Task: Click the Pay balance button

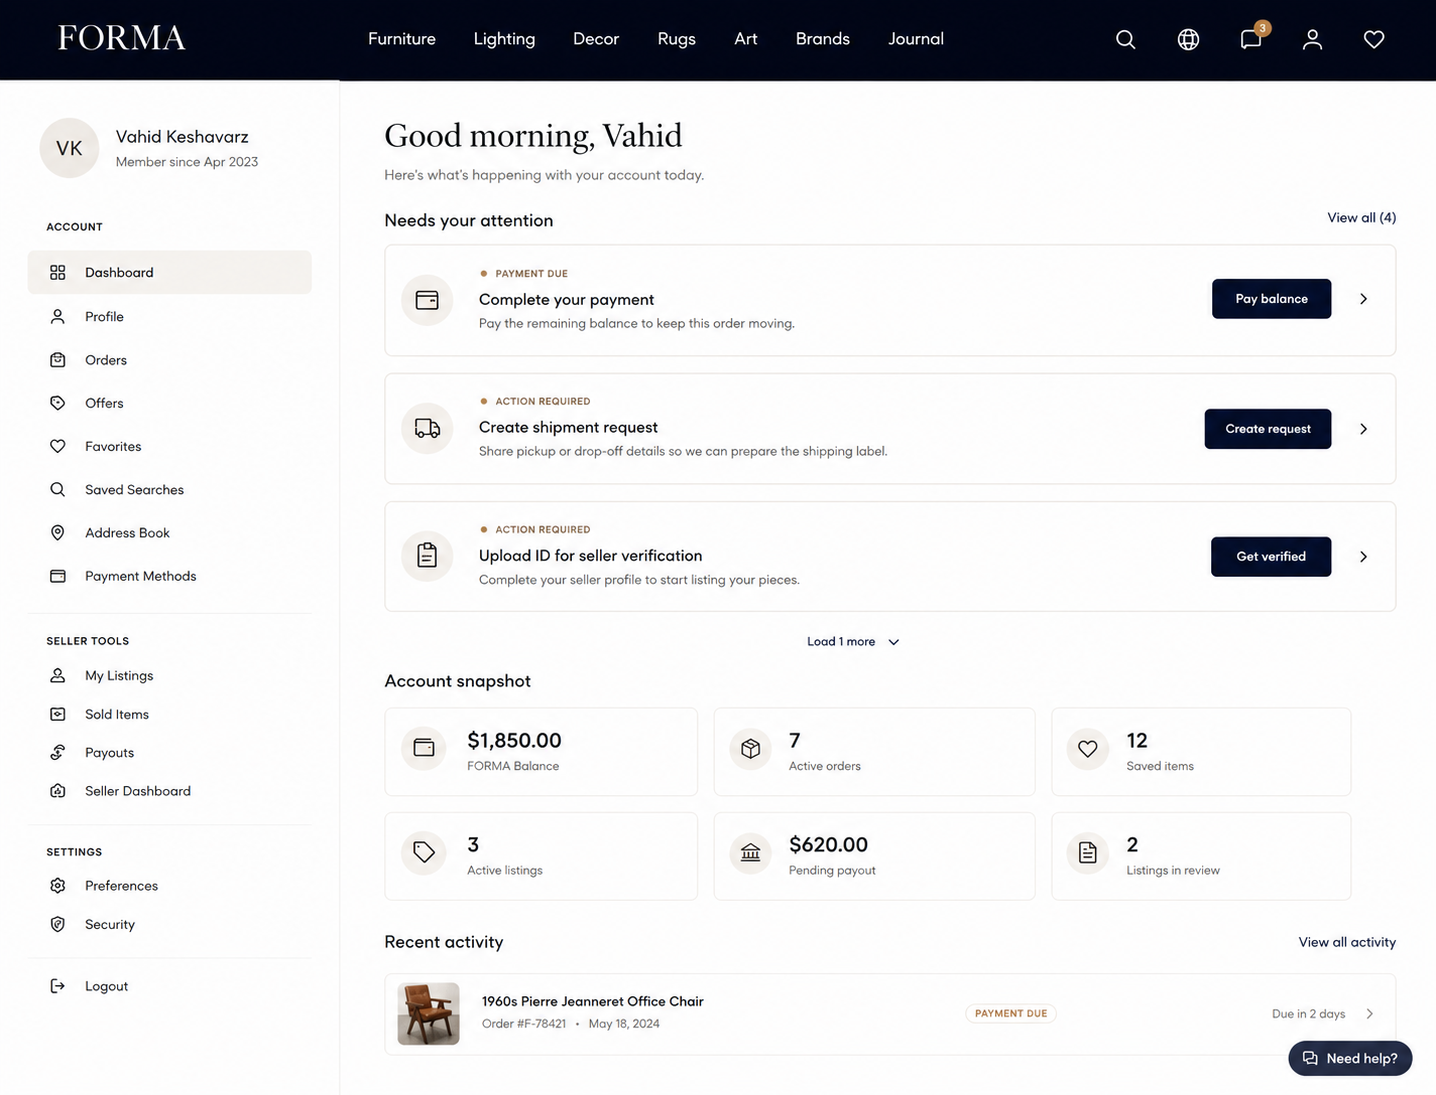Action: [1271, 299]
